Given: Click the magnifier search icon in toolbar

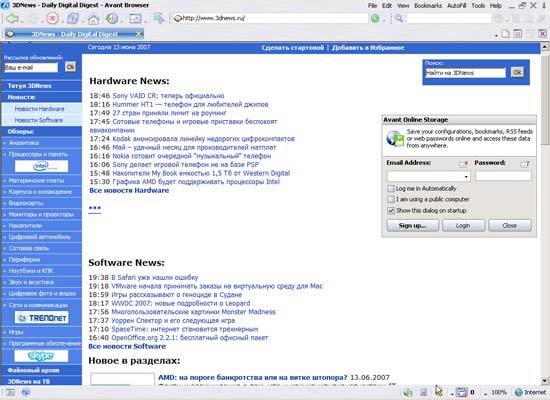Looking at the screenshot, I should coord(398,18).
